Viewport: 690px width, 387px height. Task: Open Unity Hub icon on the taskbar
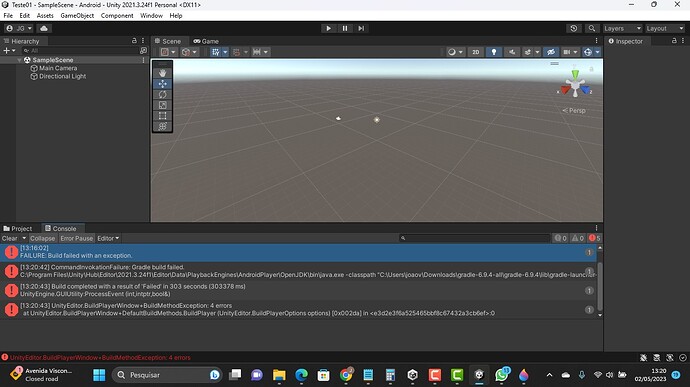[x=412, y=375]
